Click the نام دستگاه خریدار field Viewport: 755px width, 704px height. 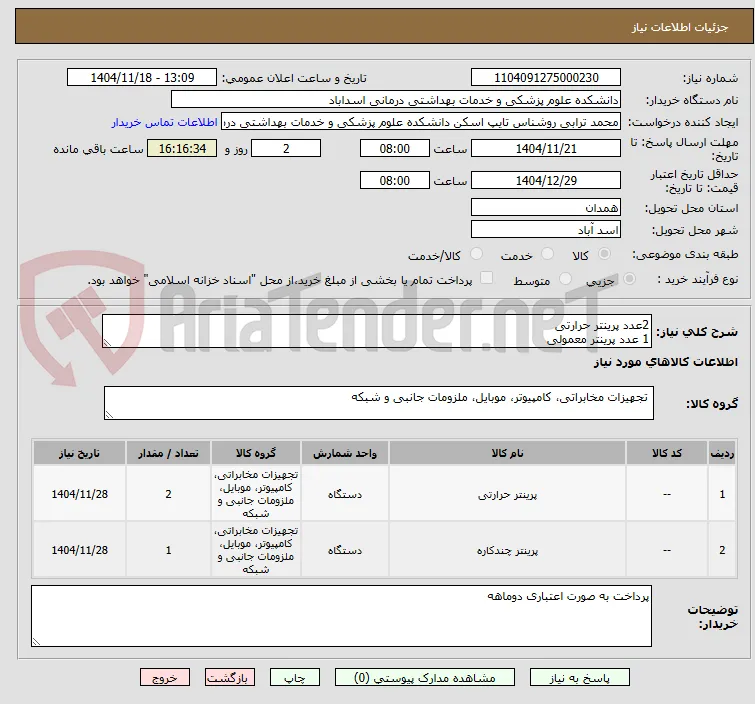click(x=396, y=100)
